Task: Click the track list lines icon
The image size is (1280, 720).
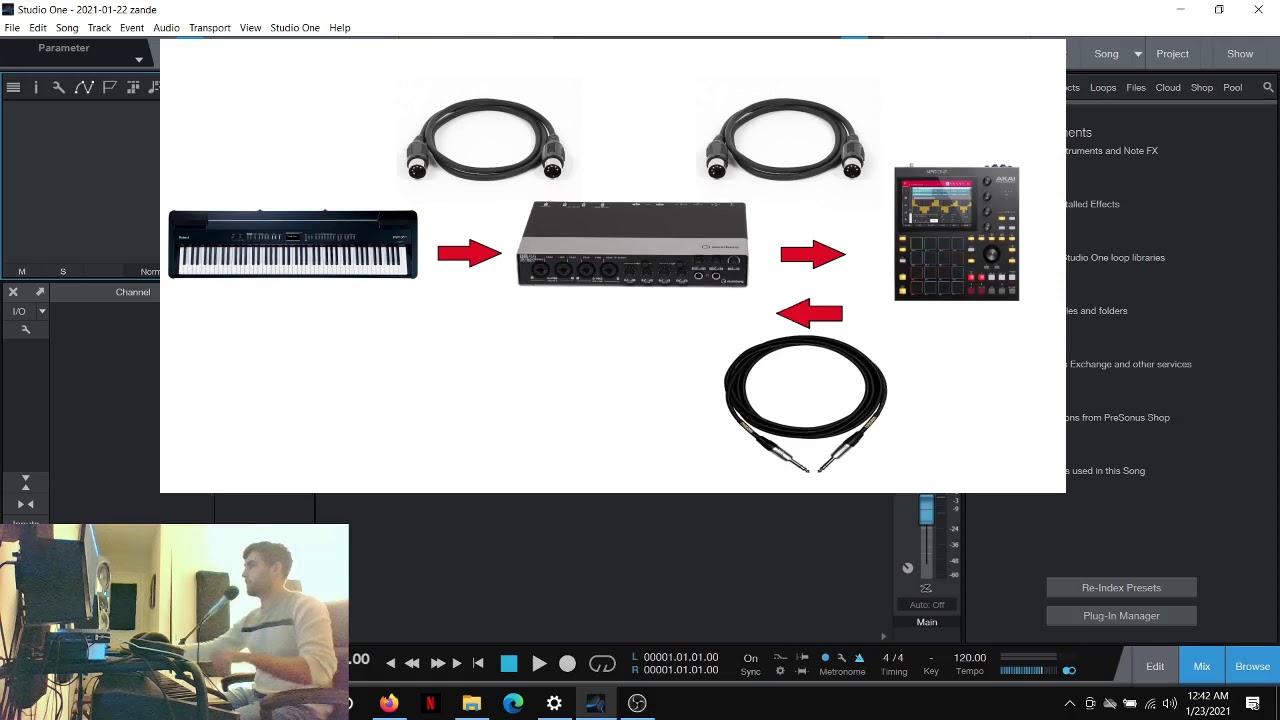Action: (14, 88)
